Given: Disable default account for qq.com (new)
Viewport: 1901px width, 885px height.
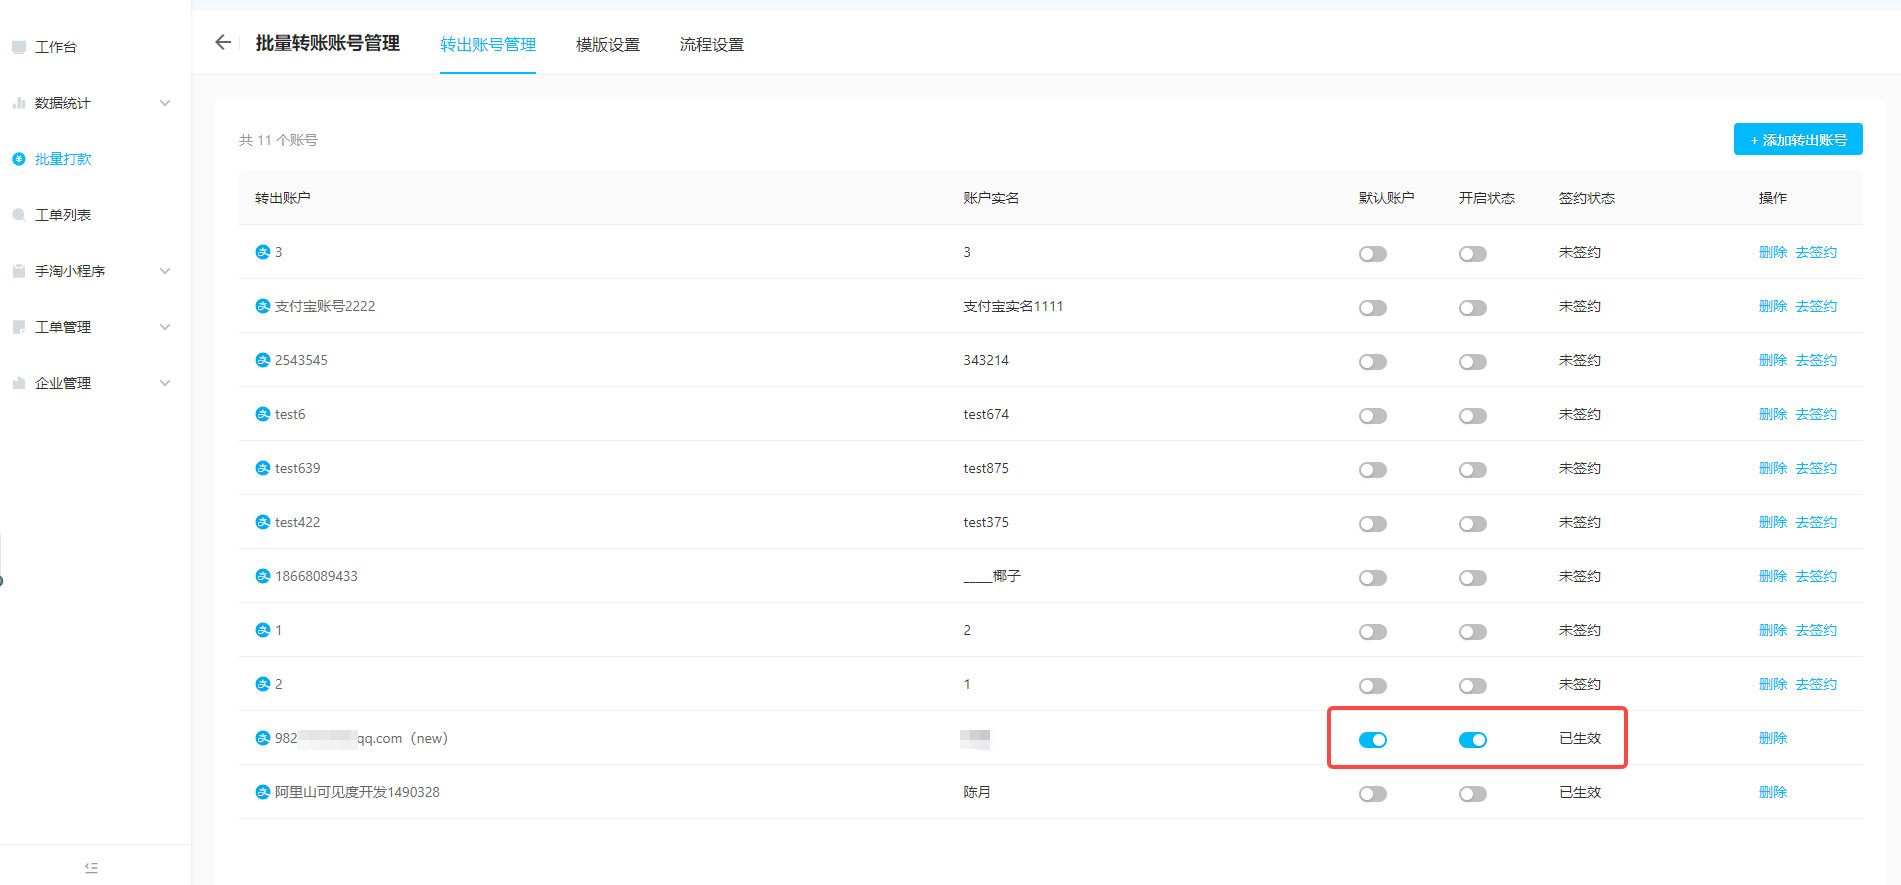Looking at the screenshot, I should tap(1373, 740).
